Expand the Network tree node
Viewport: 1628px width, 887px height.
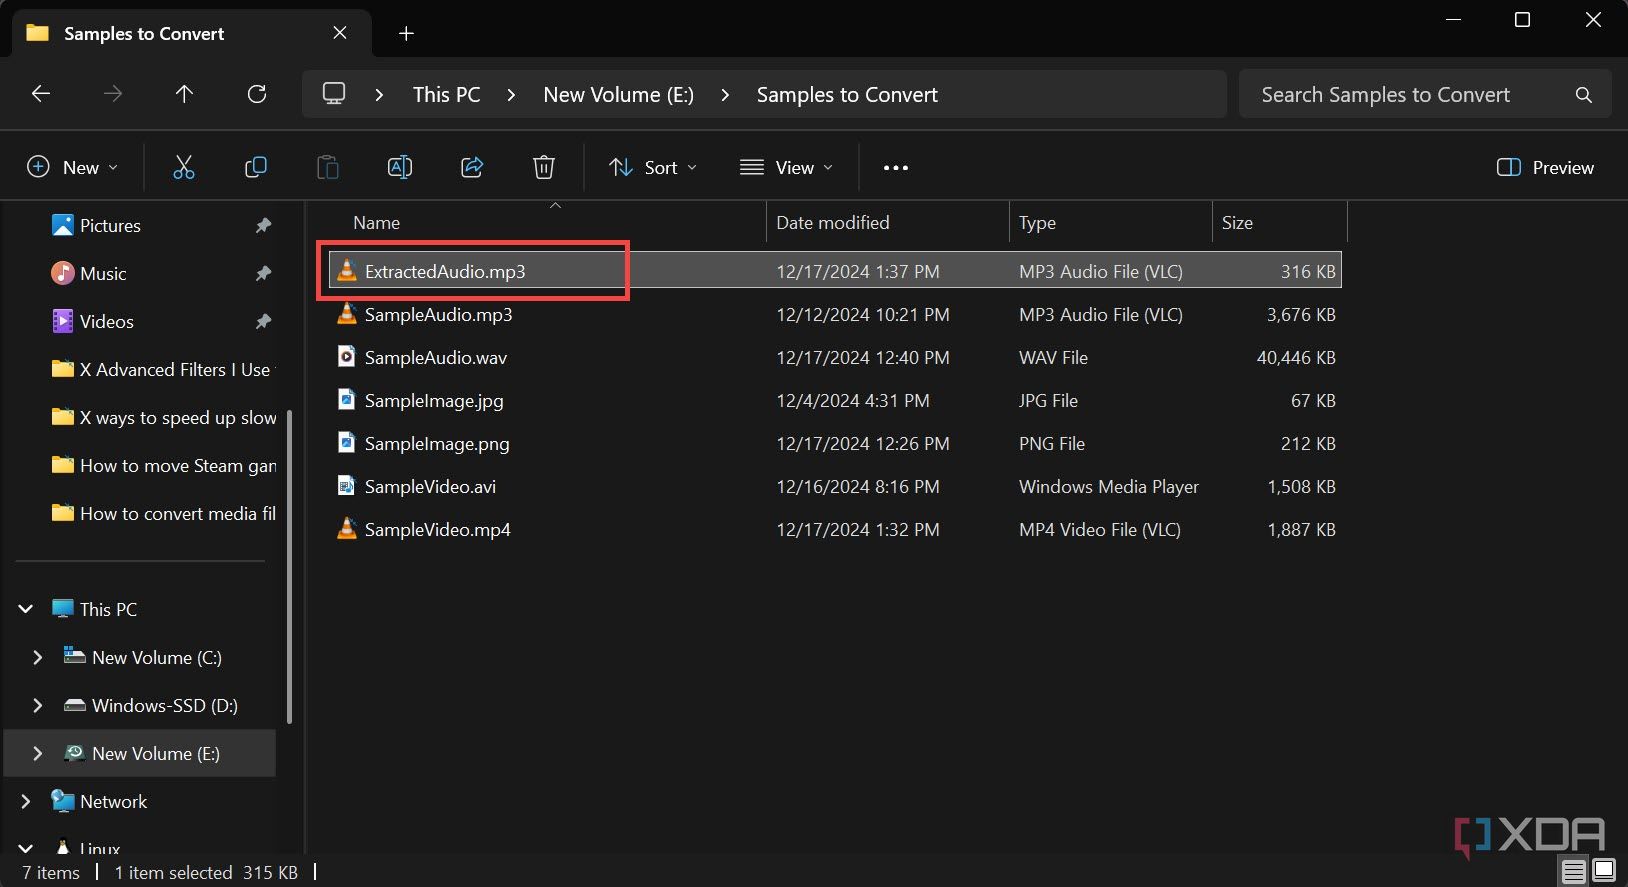point(26,801)
